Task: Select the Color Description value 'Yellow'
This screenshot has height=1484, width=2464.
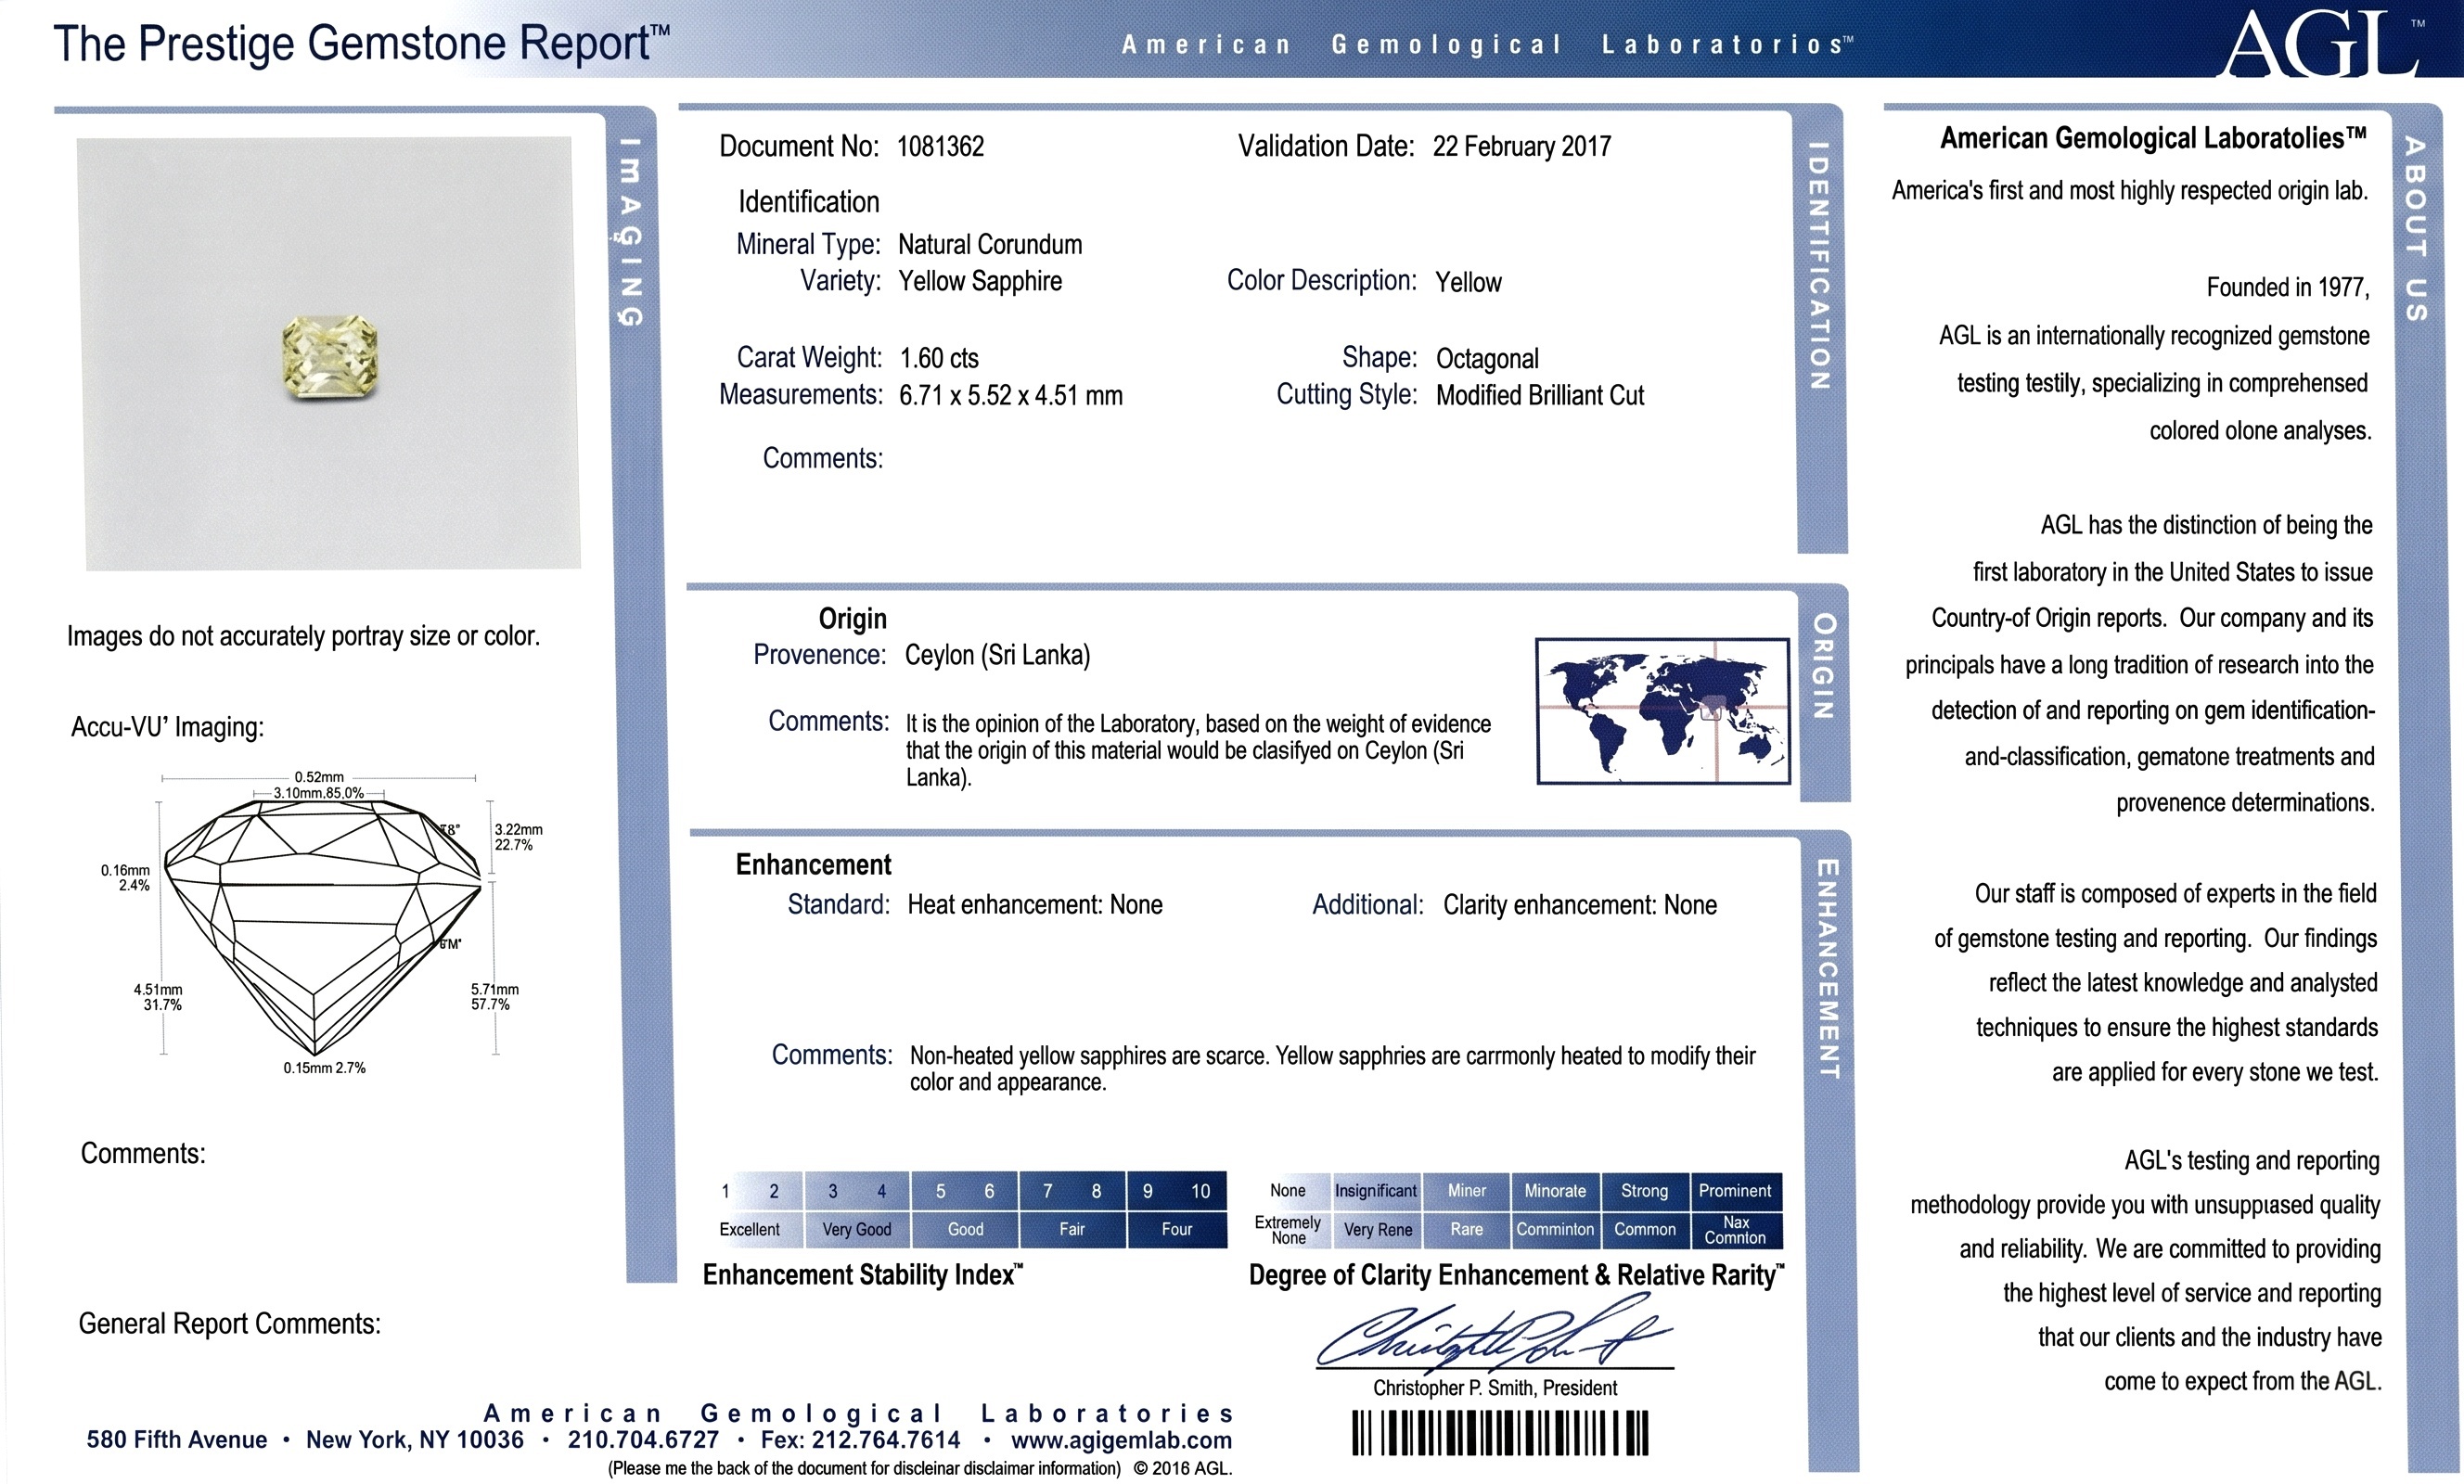Action: [1468, 282]
